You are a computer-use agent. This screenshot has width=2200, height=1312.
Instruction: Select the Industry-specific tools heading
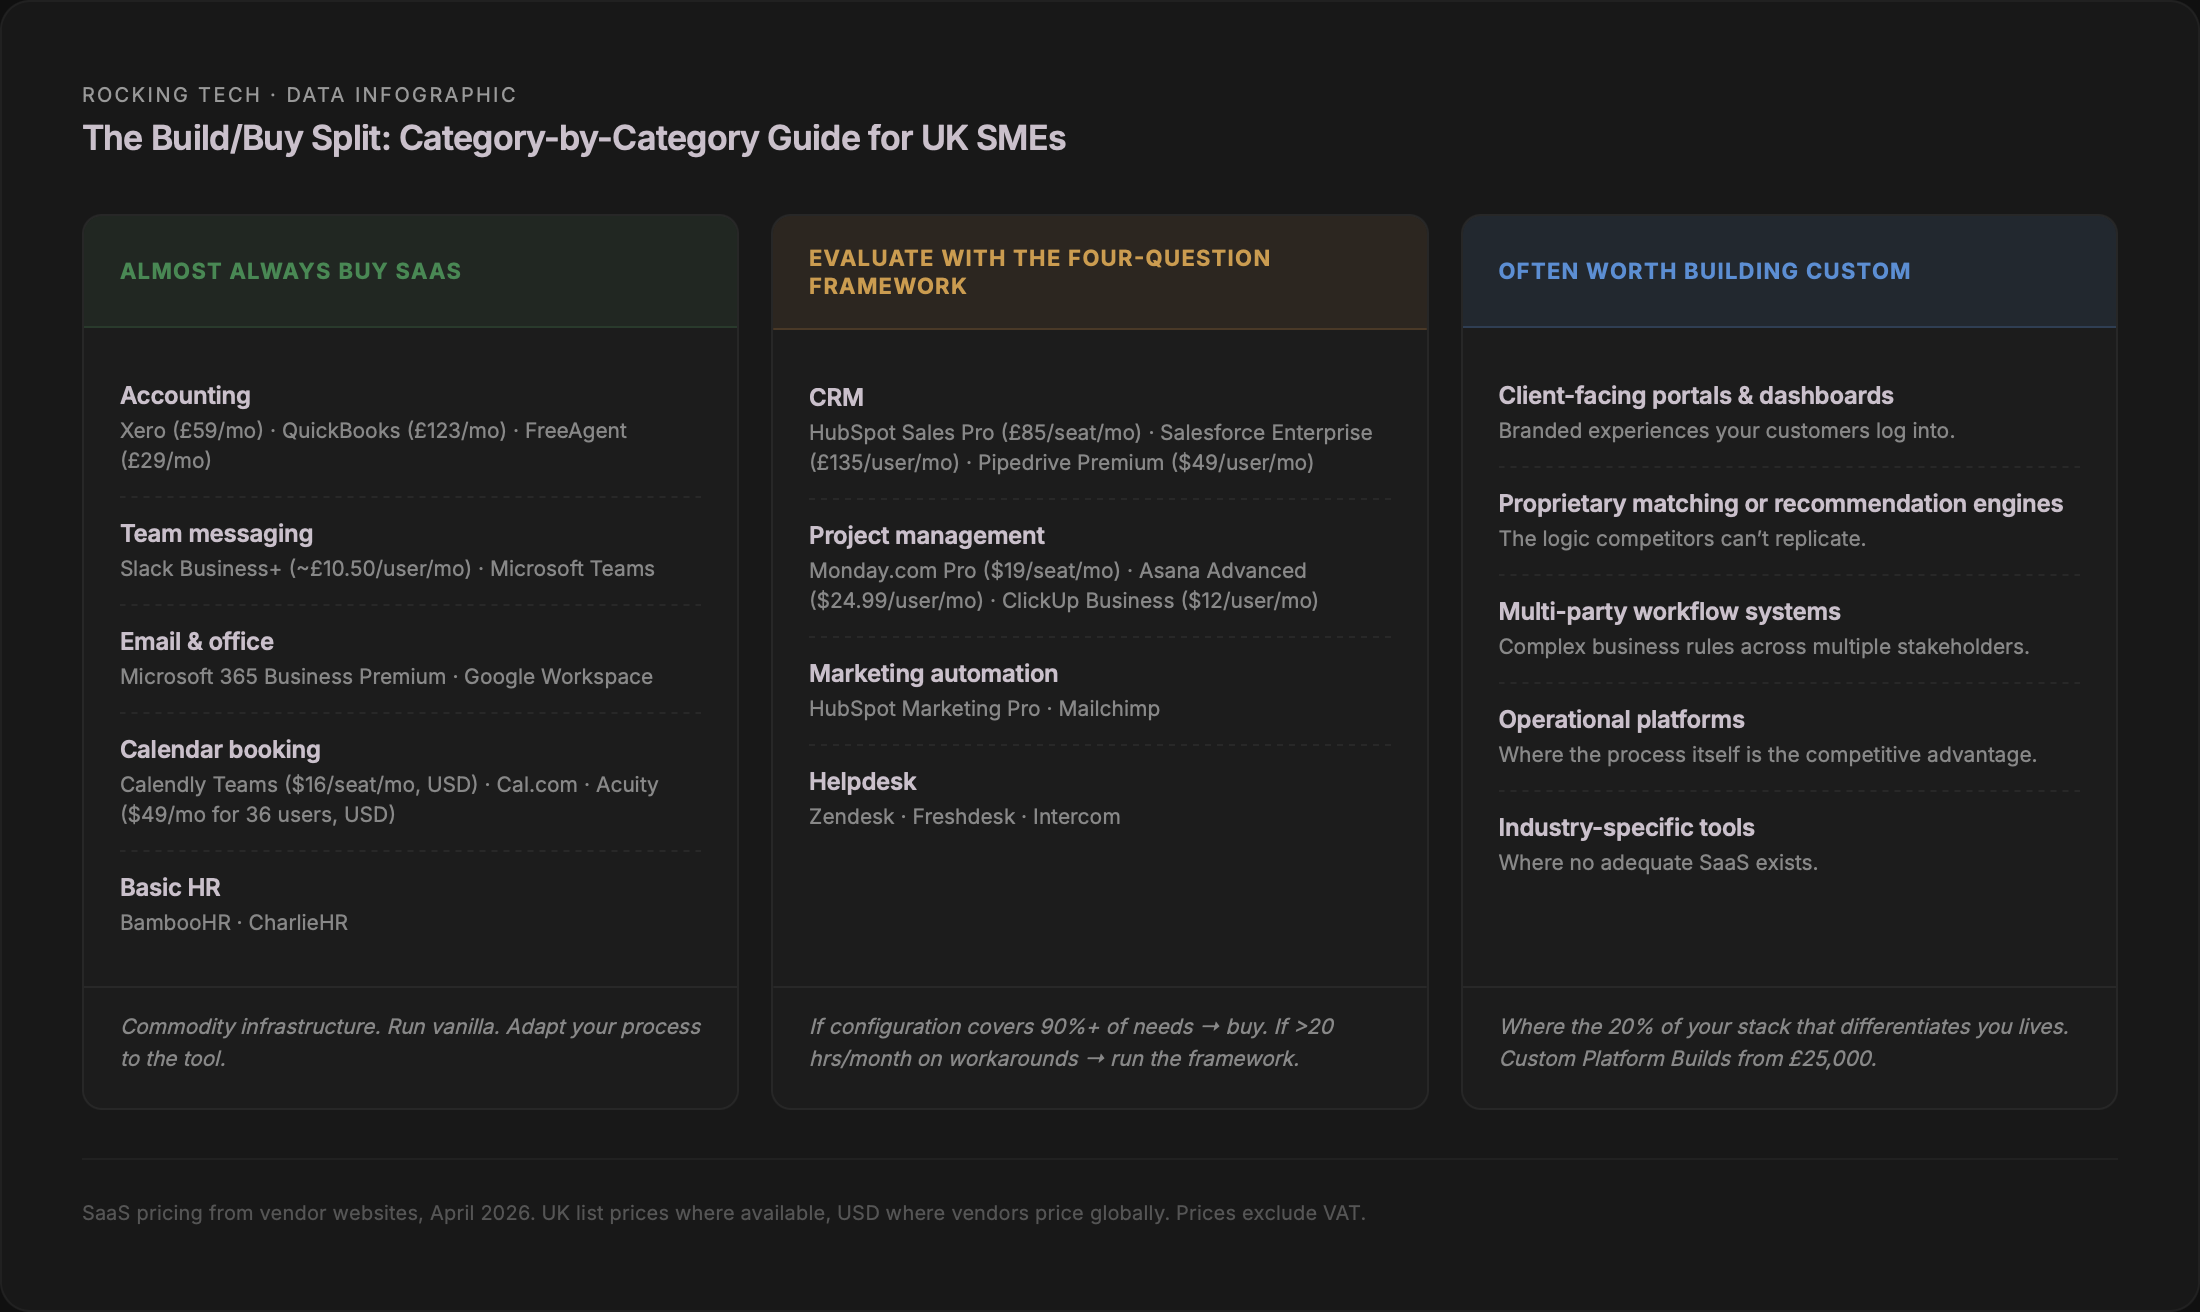point(1626,827)
